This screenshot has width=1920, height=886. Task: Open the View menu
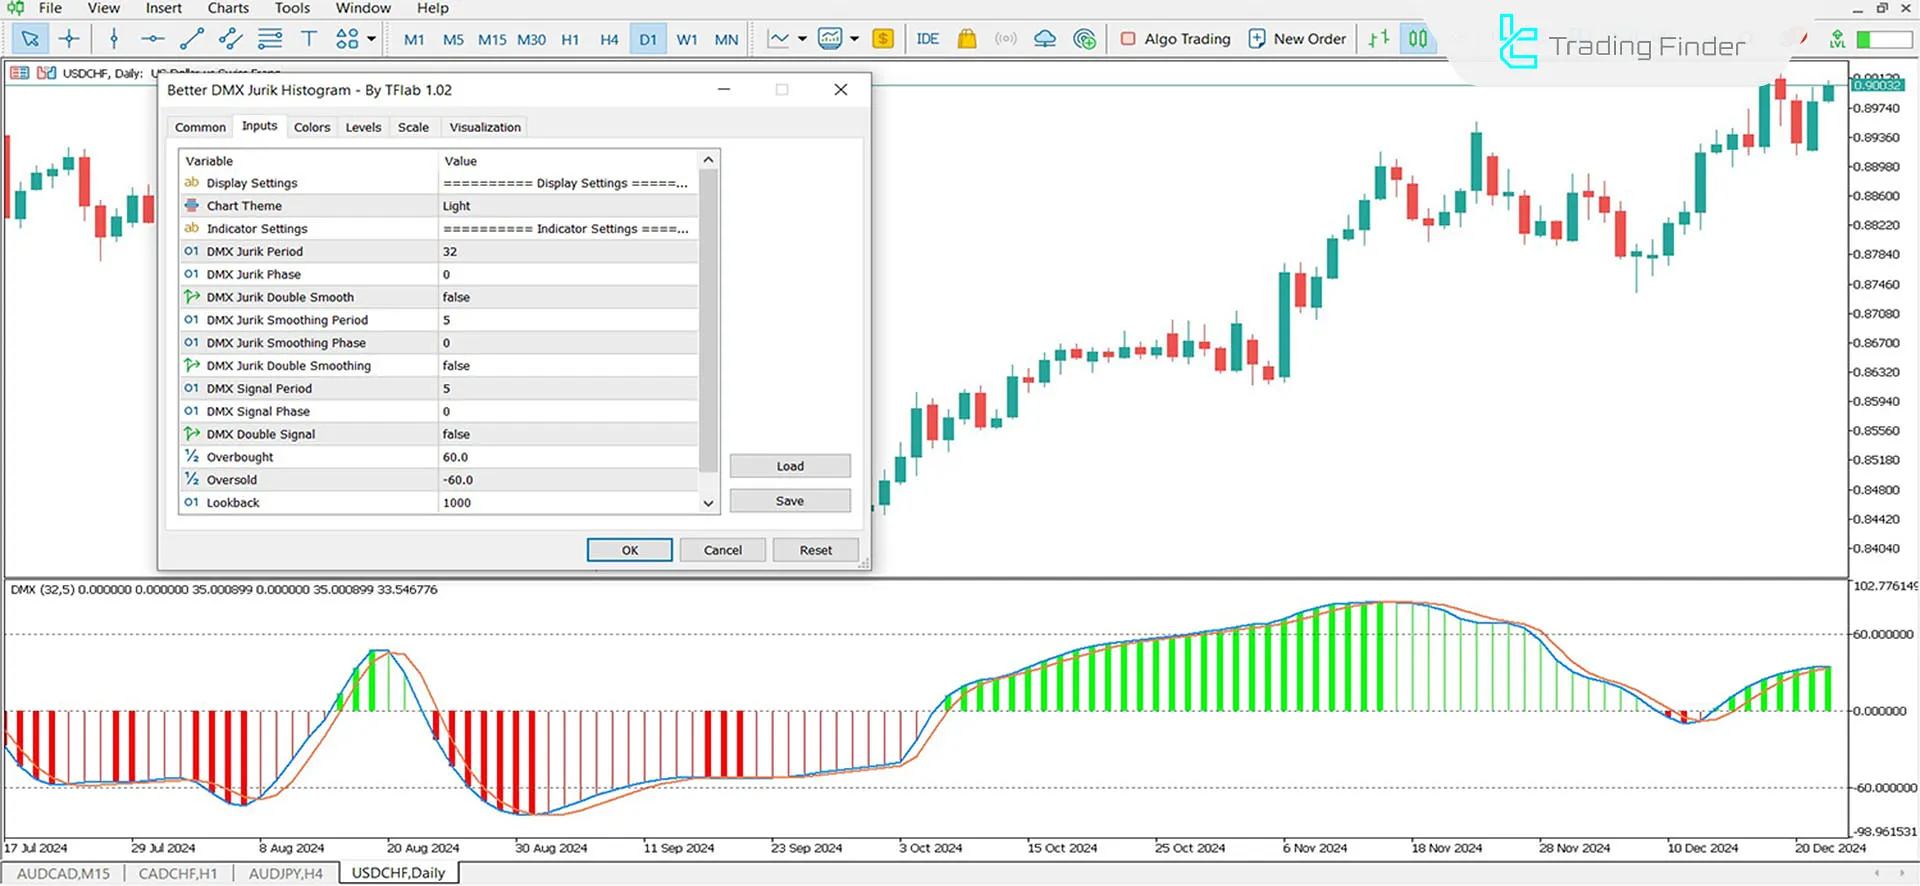[103, 8]
